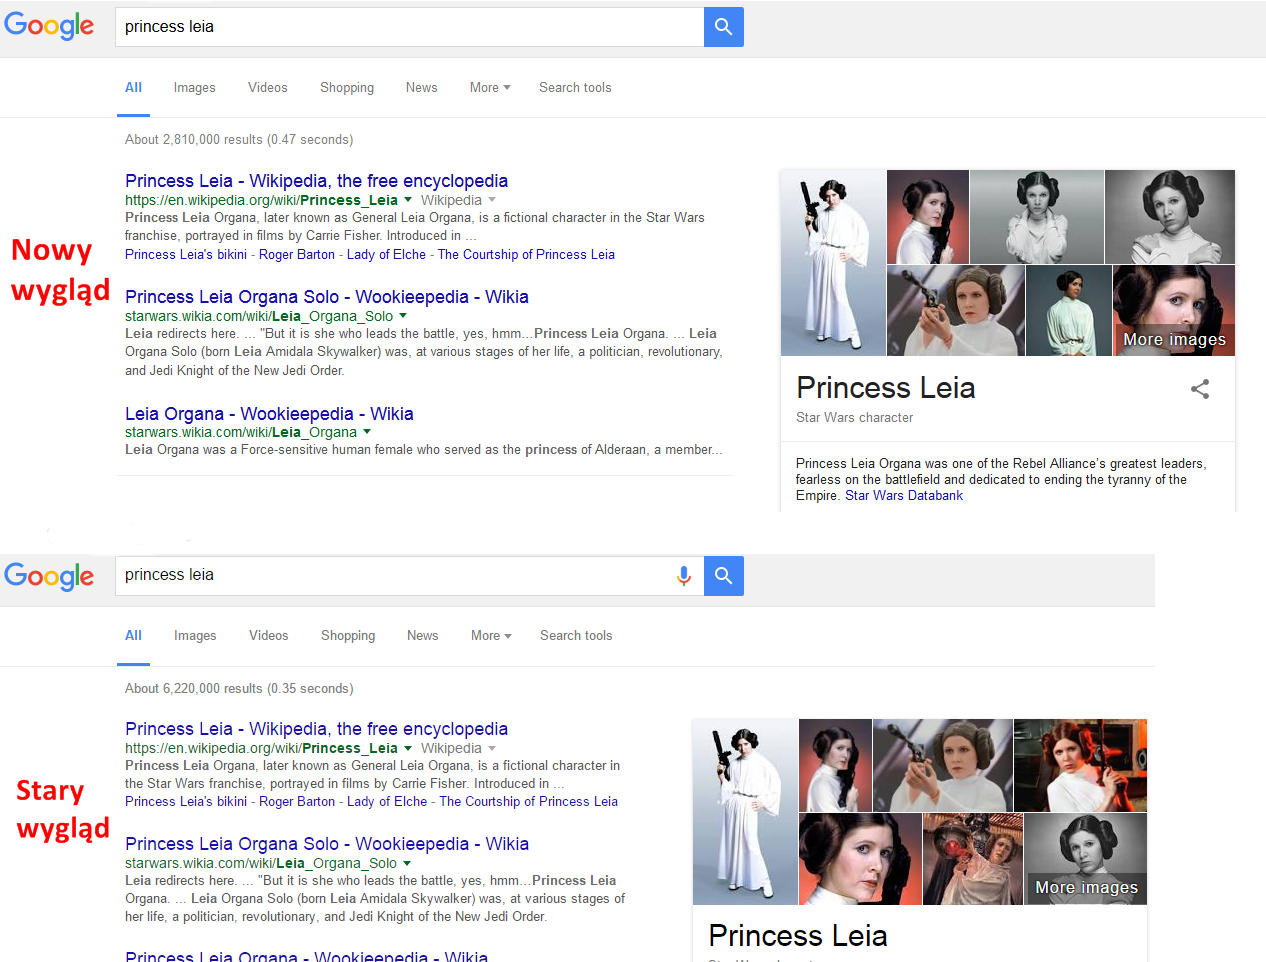The height and width of the screenshot is (962, 1266).
Task: Open Wikipedia Princess Leia result in new layout
Action: 316,181
